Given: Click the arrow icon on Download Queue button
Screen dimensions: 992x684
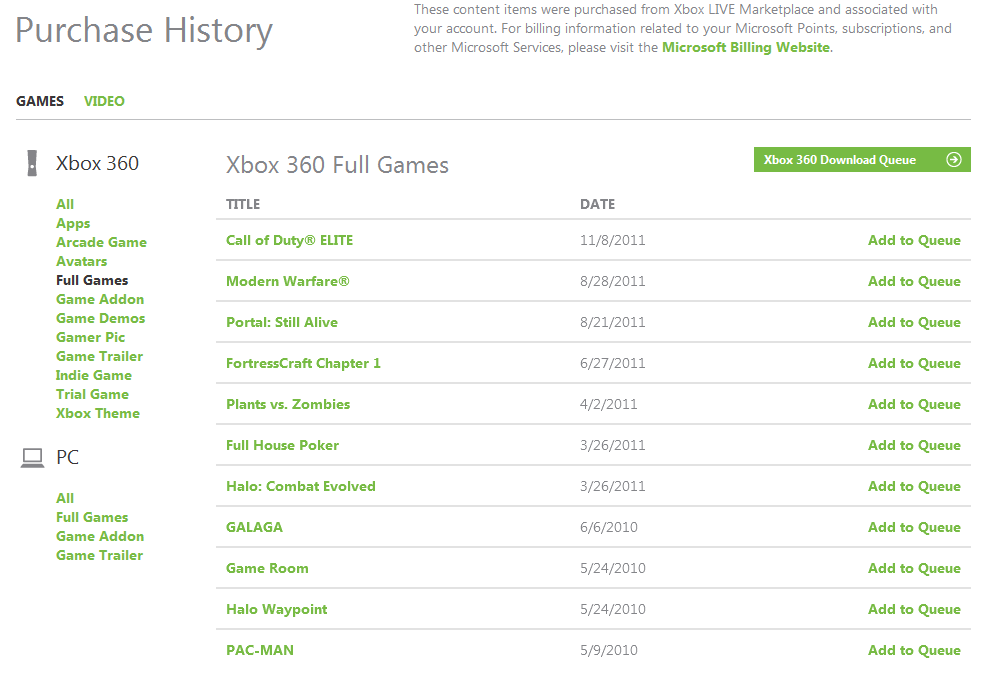Looking at the screenshot, I should pos(953,160).
